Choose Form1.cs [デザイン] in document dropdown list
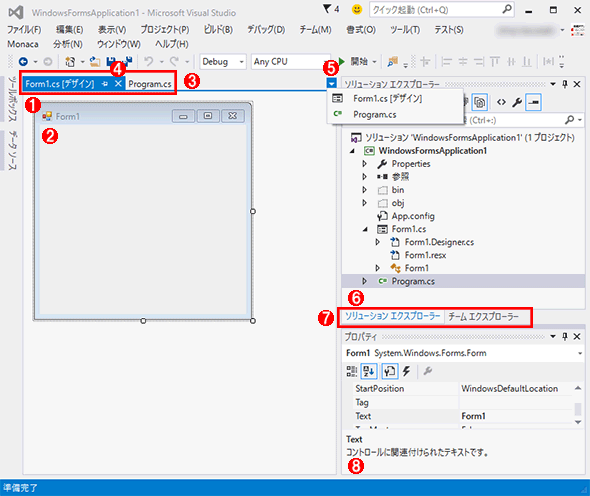 (395, 99)
